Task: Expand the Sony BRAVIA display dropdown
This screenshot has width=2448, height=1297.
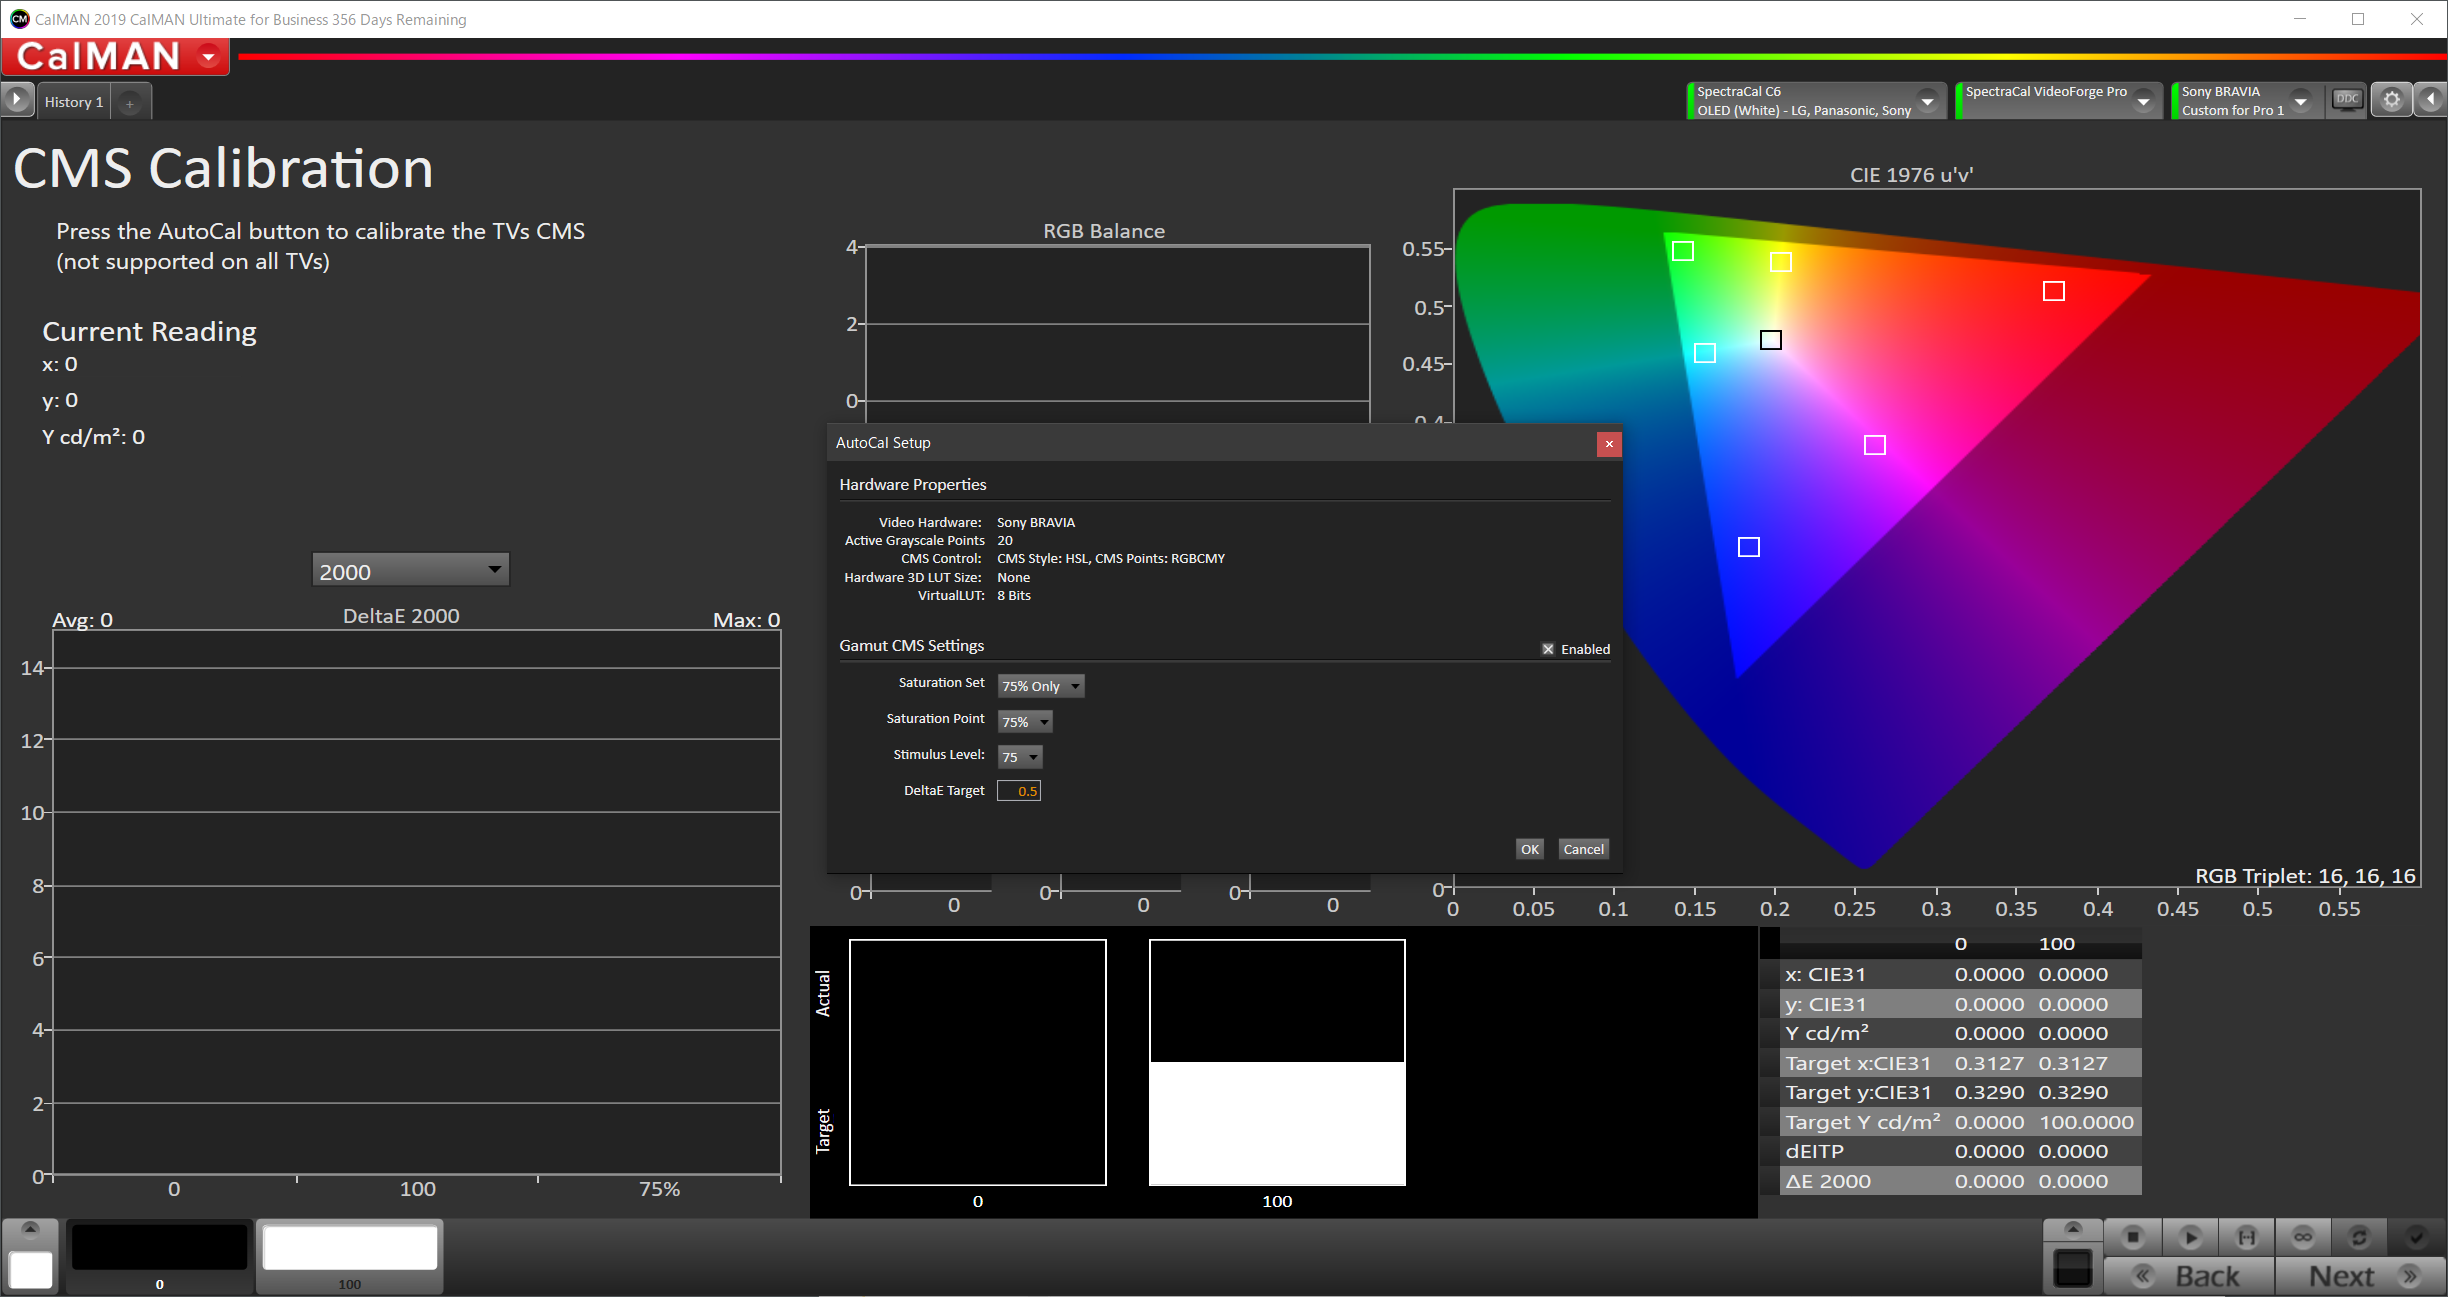Action: pos(2301,101)
